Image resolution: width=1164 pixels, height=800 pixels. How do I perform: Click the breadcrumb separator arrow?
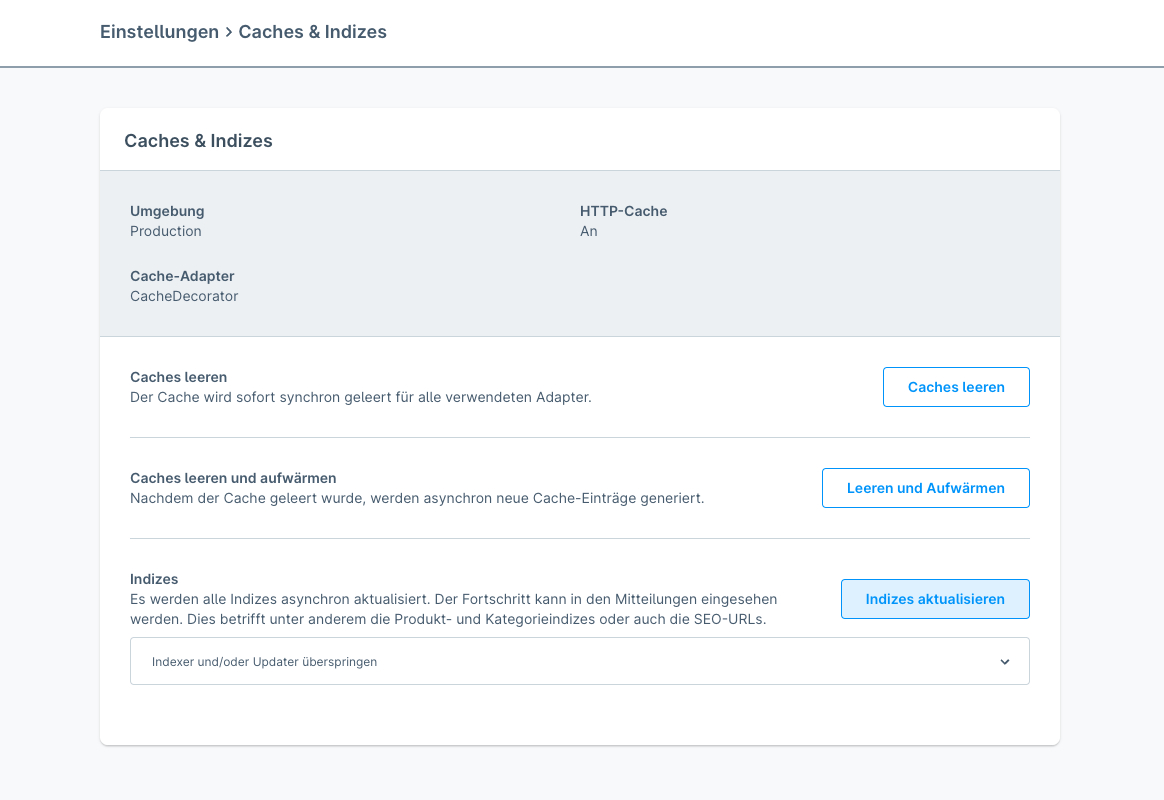[x=229, y=32]
